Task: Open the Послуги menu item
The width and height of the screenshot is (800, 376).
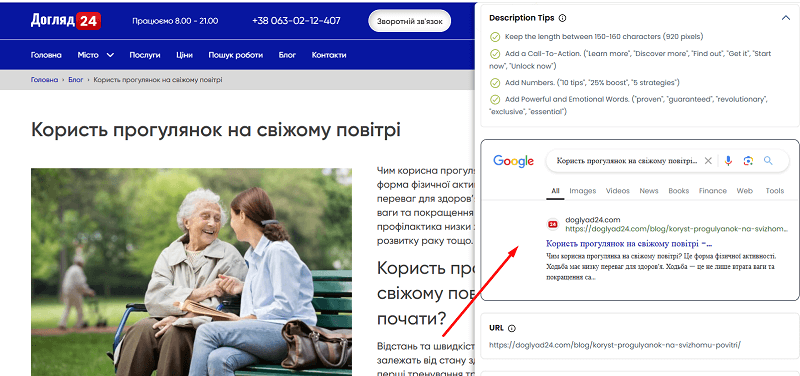Action: point(145,55)
